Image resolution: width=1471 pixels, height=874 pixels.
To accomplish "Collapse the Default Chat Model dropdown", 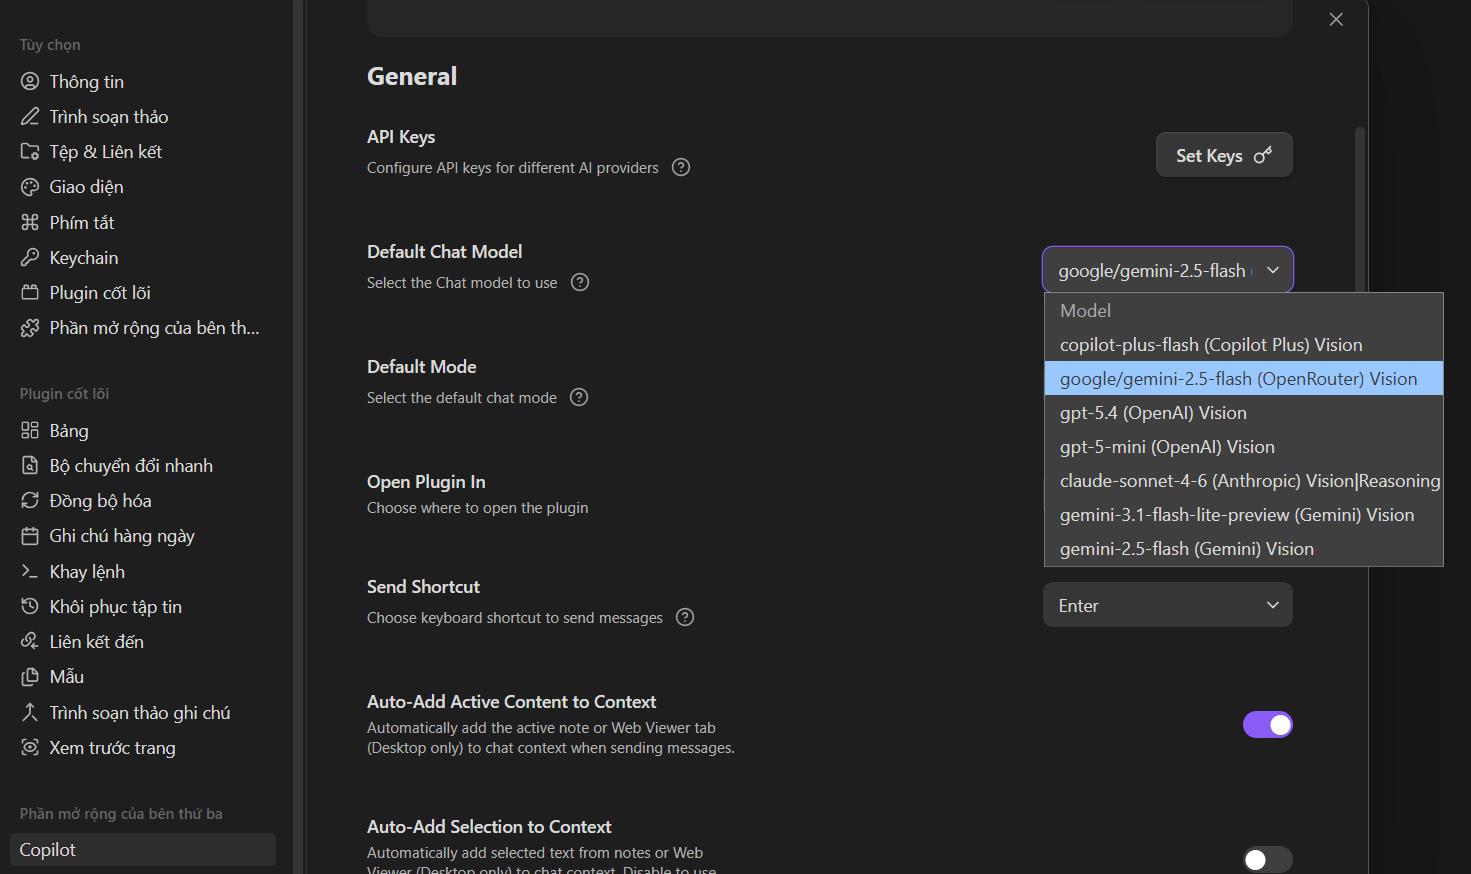I will pyautogui.click(x=1168, y=270).
